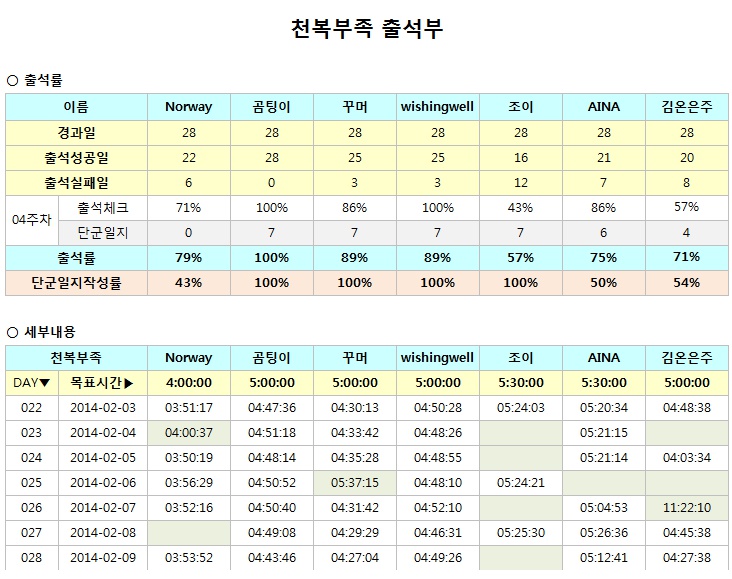Image resolution: width=732 pixels, height=579 pixels.
Task: Click 곰팅이 header in attendance rate table
Action: [x=272, y=107]
